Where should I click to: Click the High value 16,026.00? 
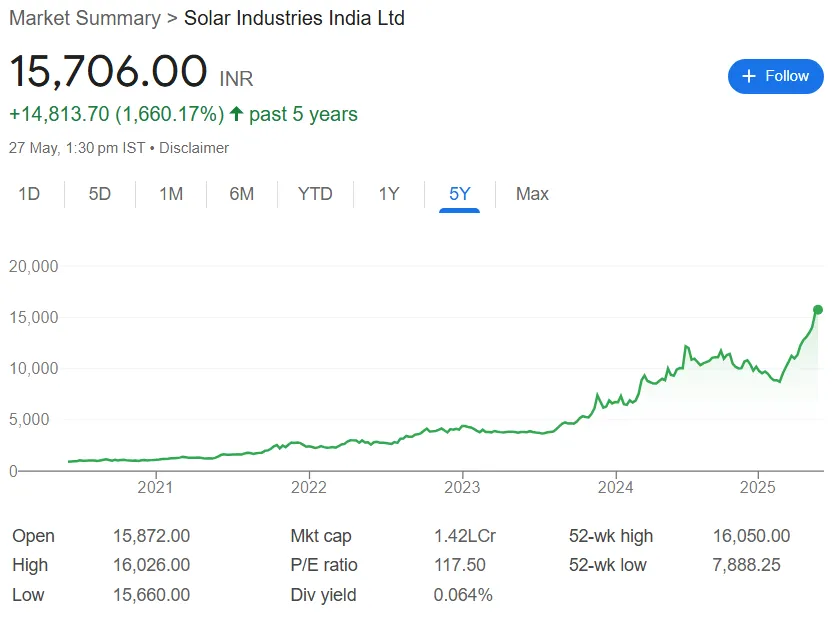152,565
